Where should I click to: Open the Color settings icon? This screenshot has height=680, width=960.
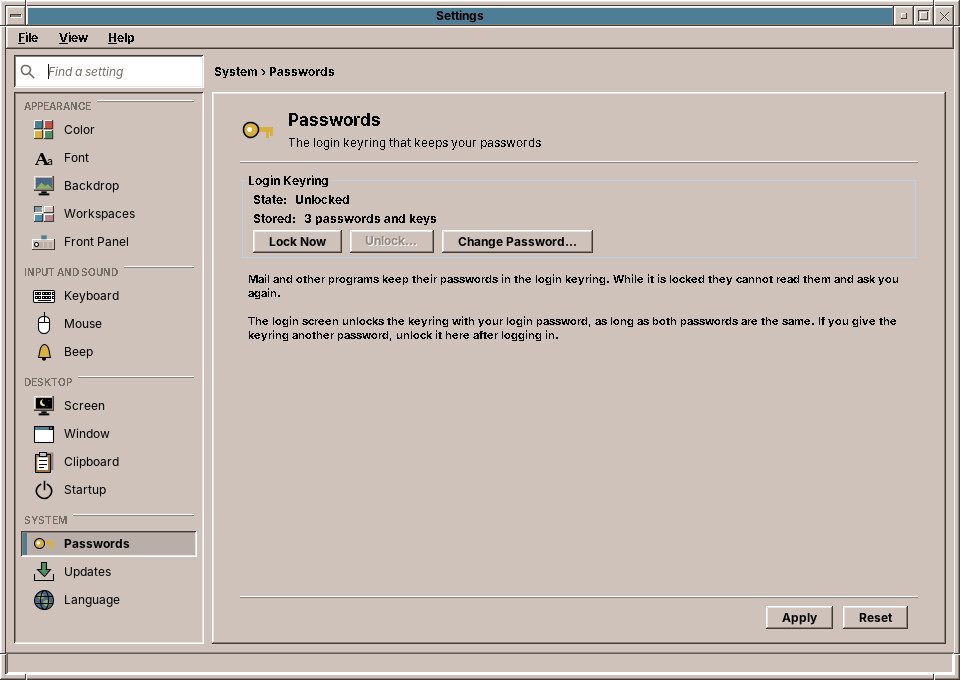(x=43, y=130)
